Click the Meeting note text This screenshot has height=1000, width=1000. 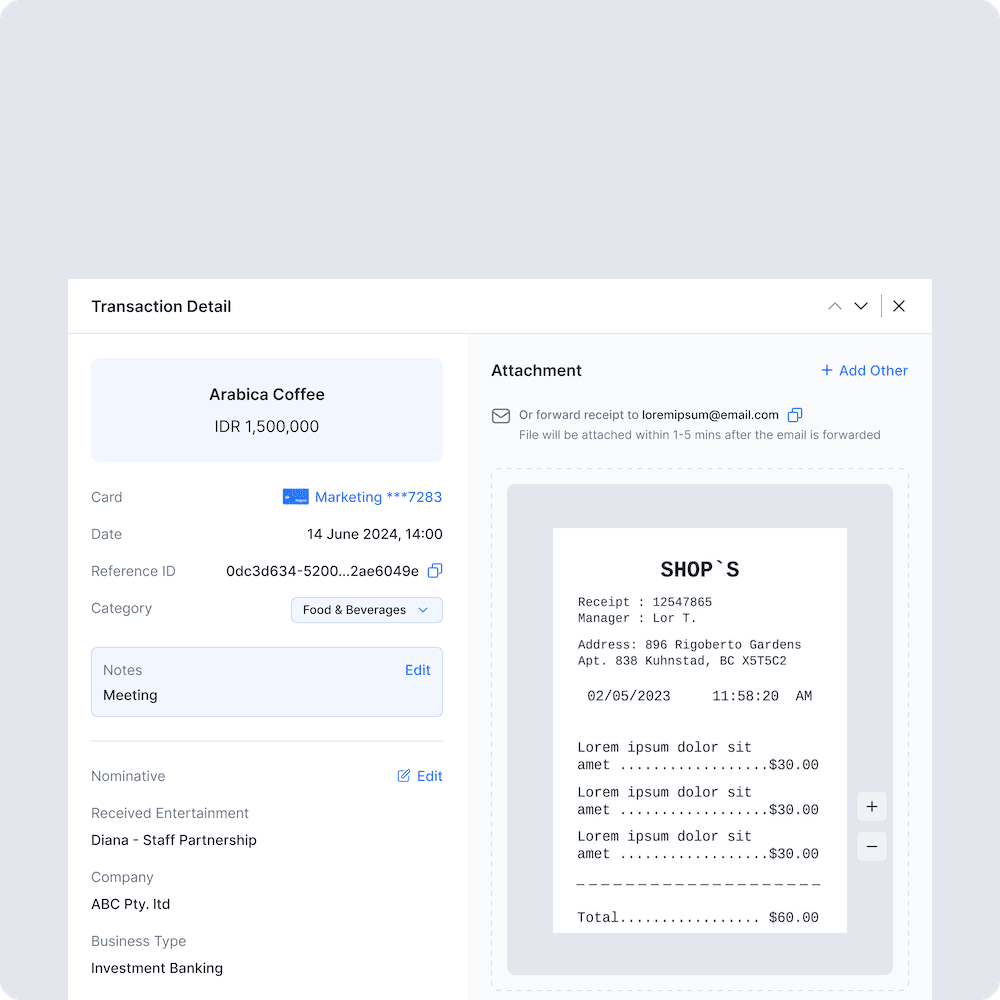(130, 695)
